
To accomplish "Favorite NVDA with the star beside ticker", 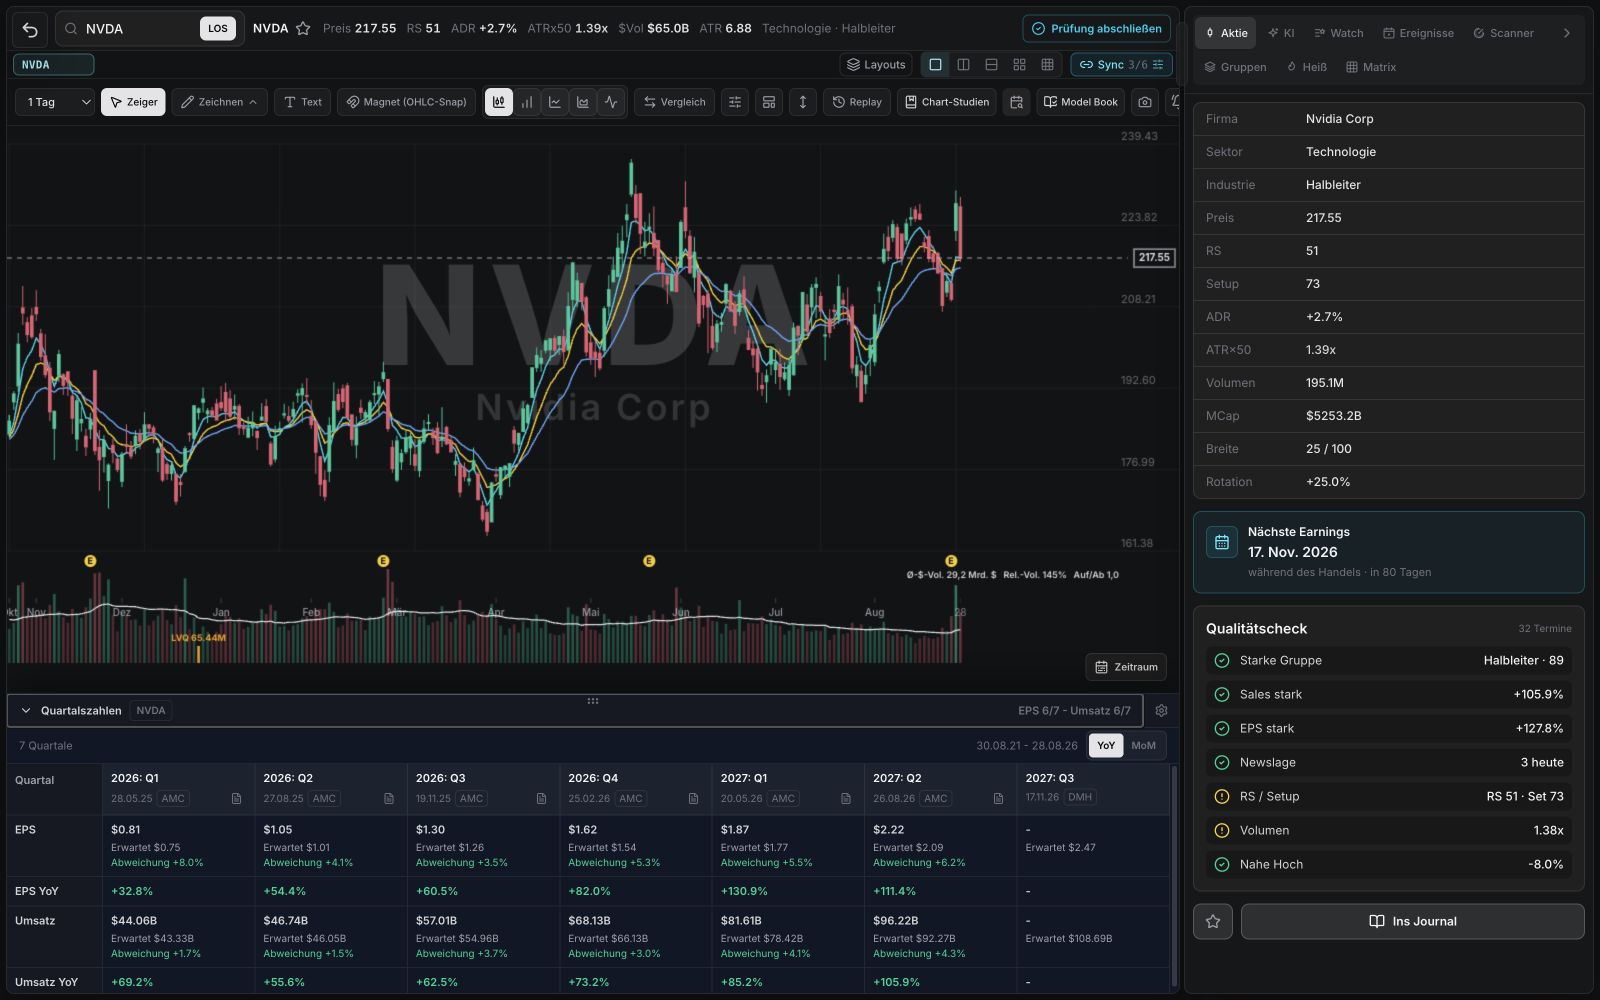I will pos(303,29).
